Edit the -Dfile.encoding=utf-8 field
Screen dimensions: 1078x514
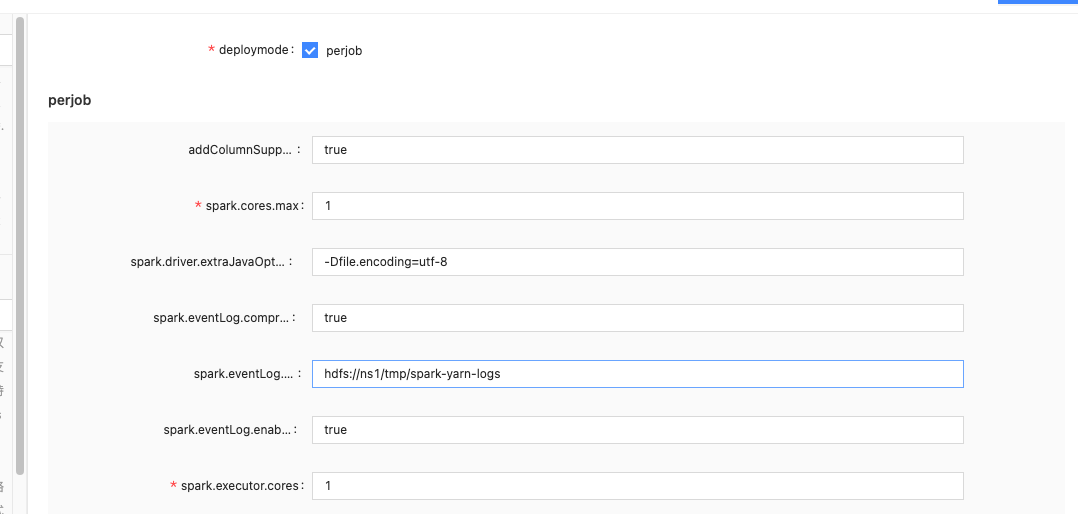[x=637, y=262]
